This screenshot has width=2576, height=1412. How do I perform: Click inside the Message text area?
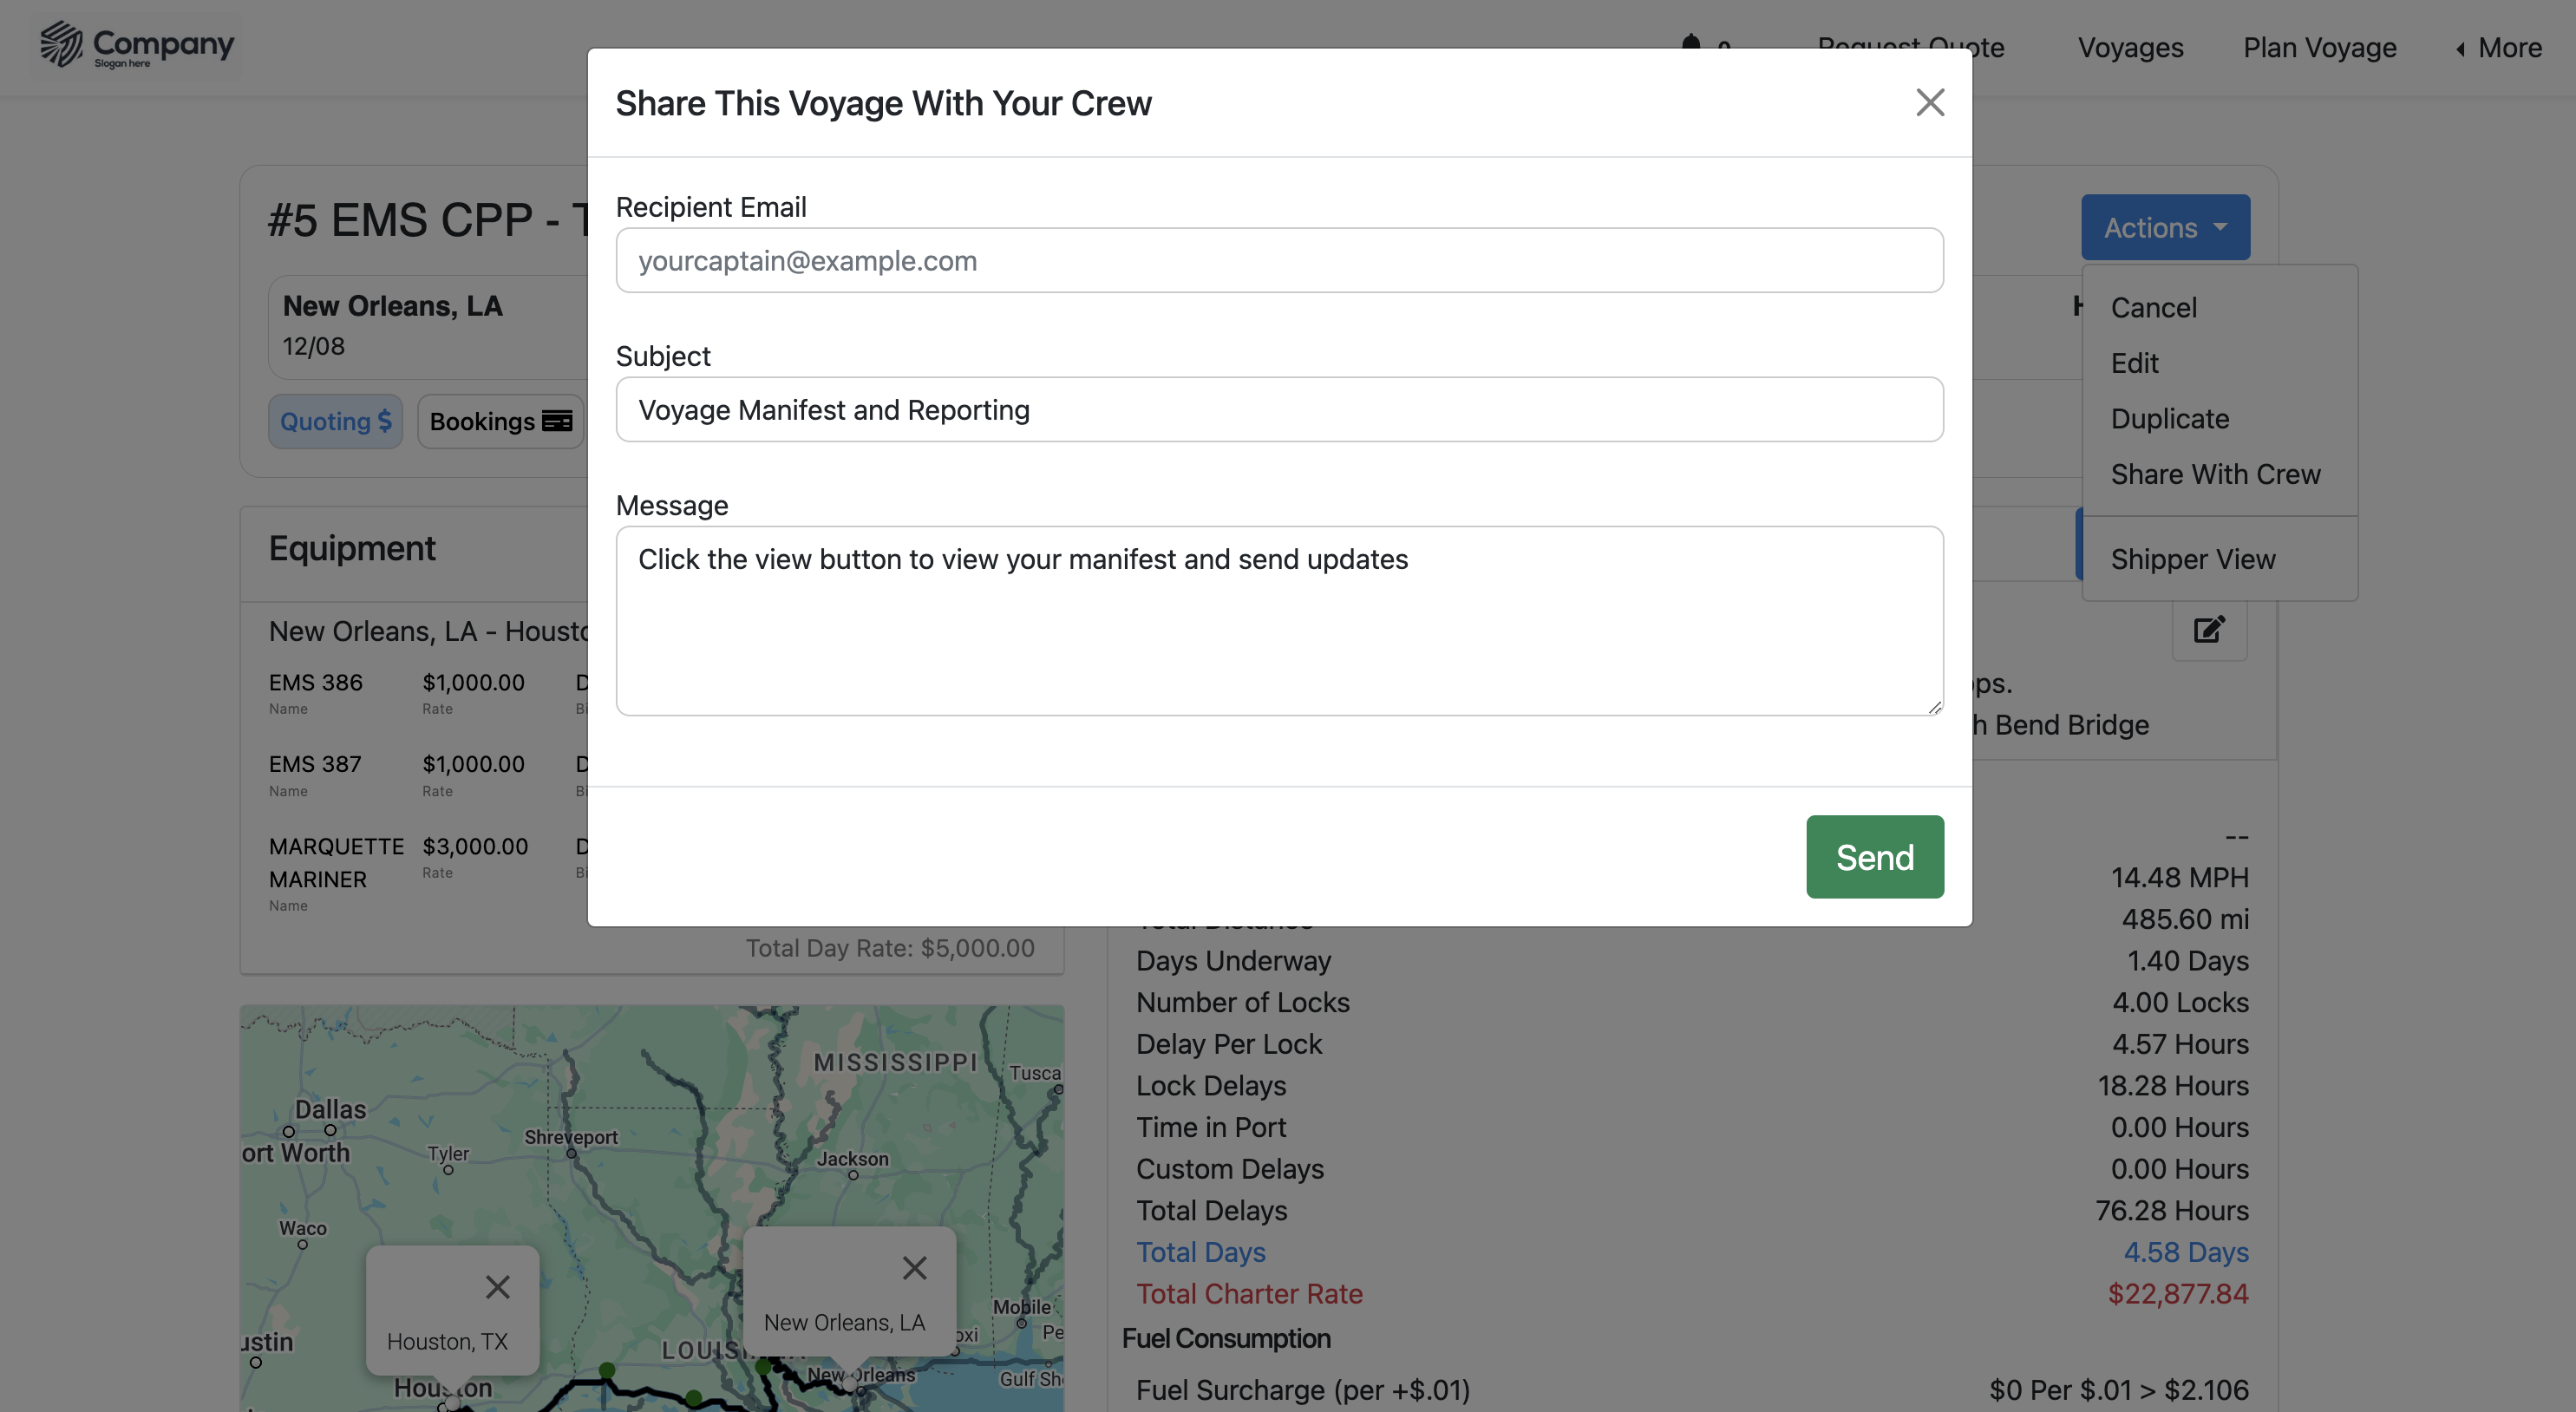pos(1279,620)
